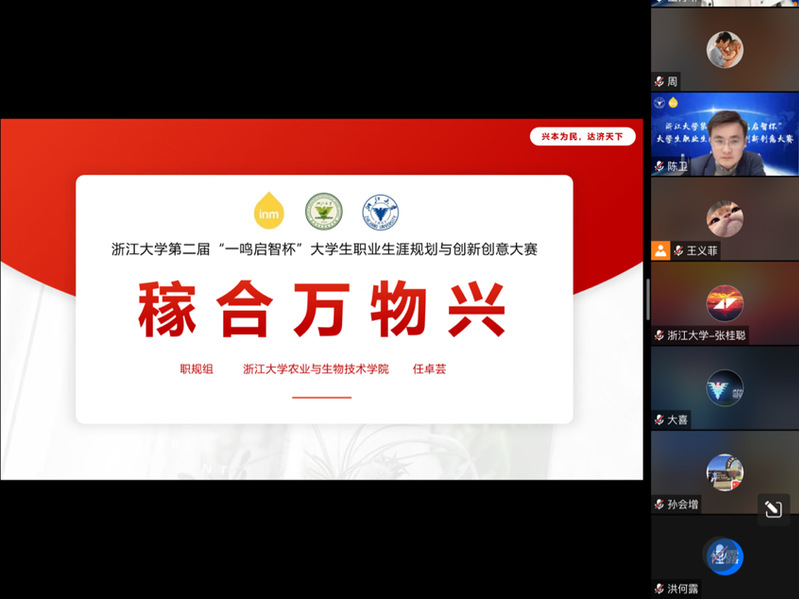Click muted microphone icon next to 陈卫
Screen dimensions: 799x599
pos(659,166)
